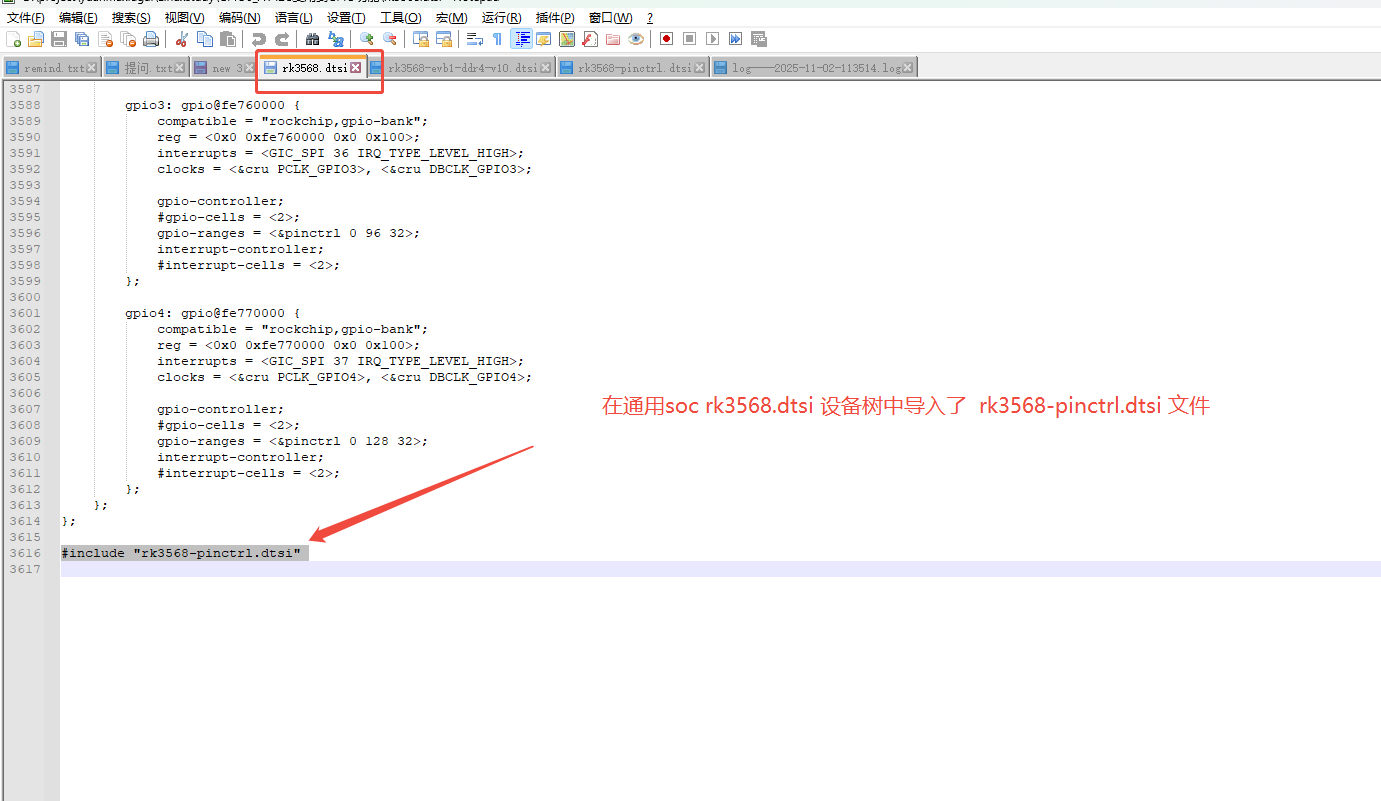Open the 文件(F) menu

click(26, 18)
